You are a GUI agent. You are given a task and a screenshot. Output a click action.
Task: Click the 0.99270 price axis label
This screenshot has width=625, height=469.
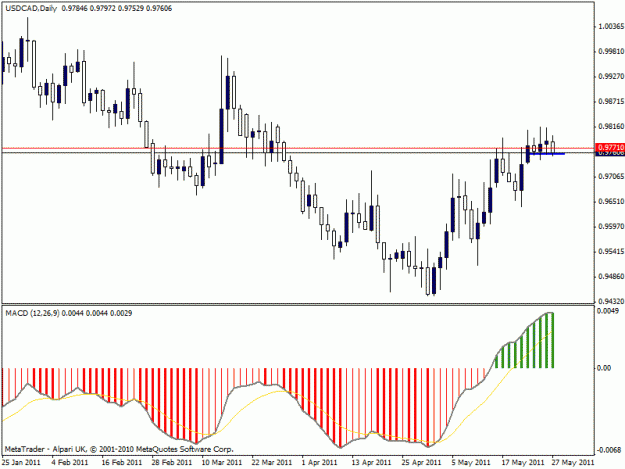[611, 77]
